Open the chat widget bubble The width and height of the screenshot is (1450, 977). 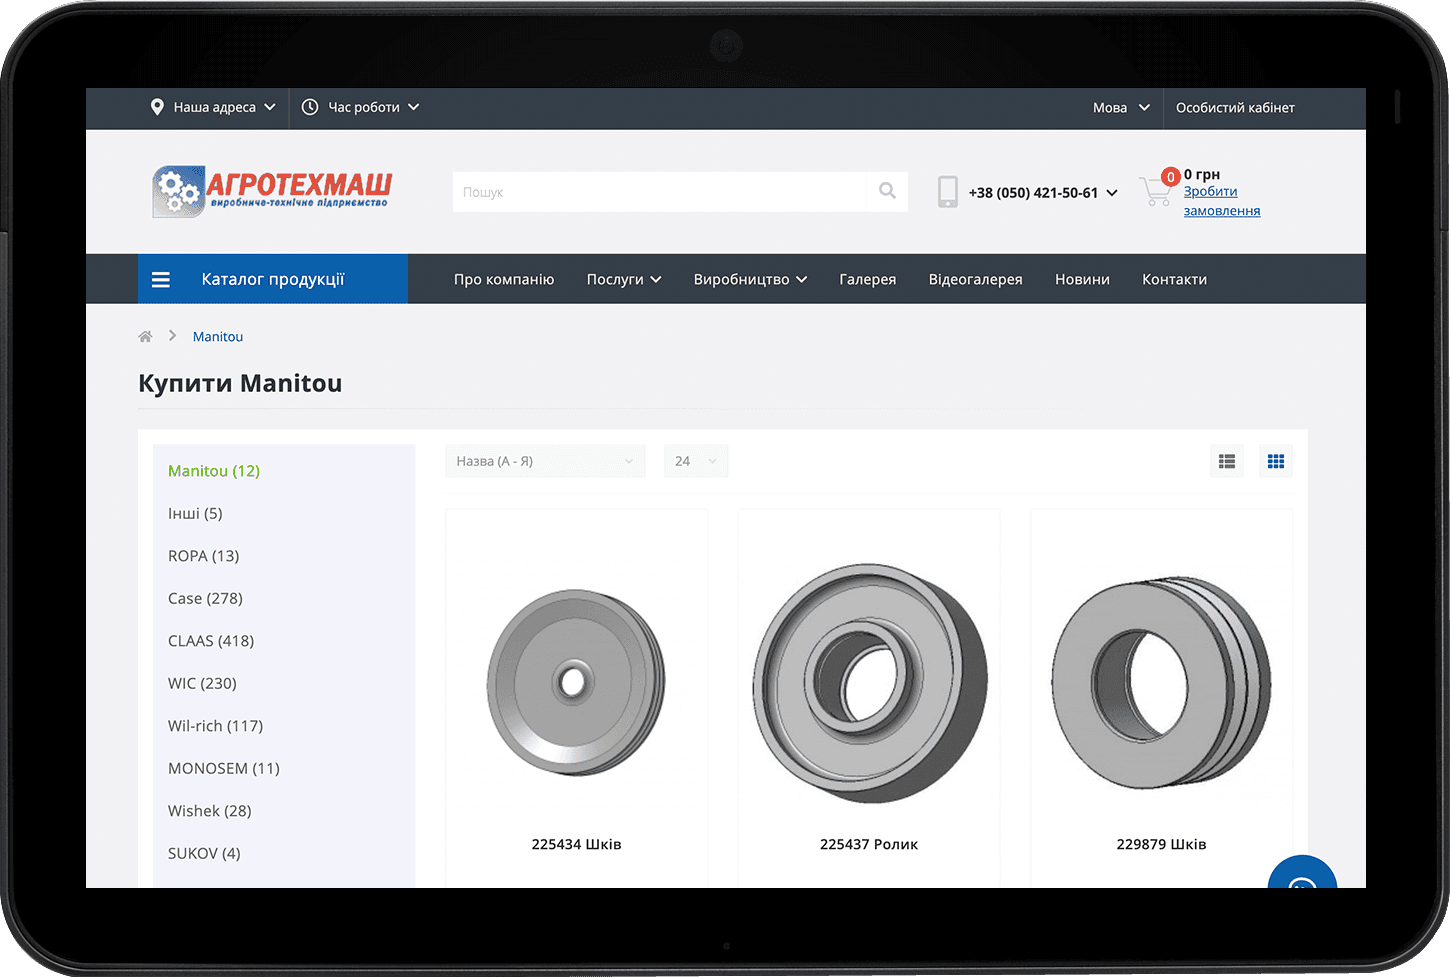click(1301, 876)
